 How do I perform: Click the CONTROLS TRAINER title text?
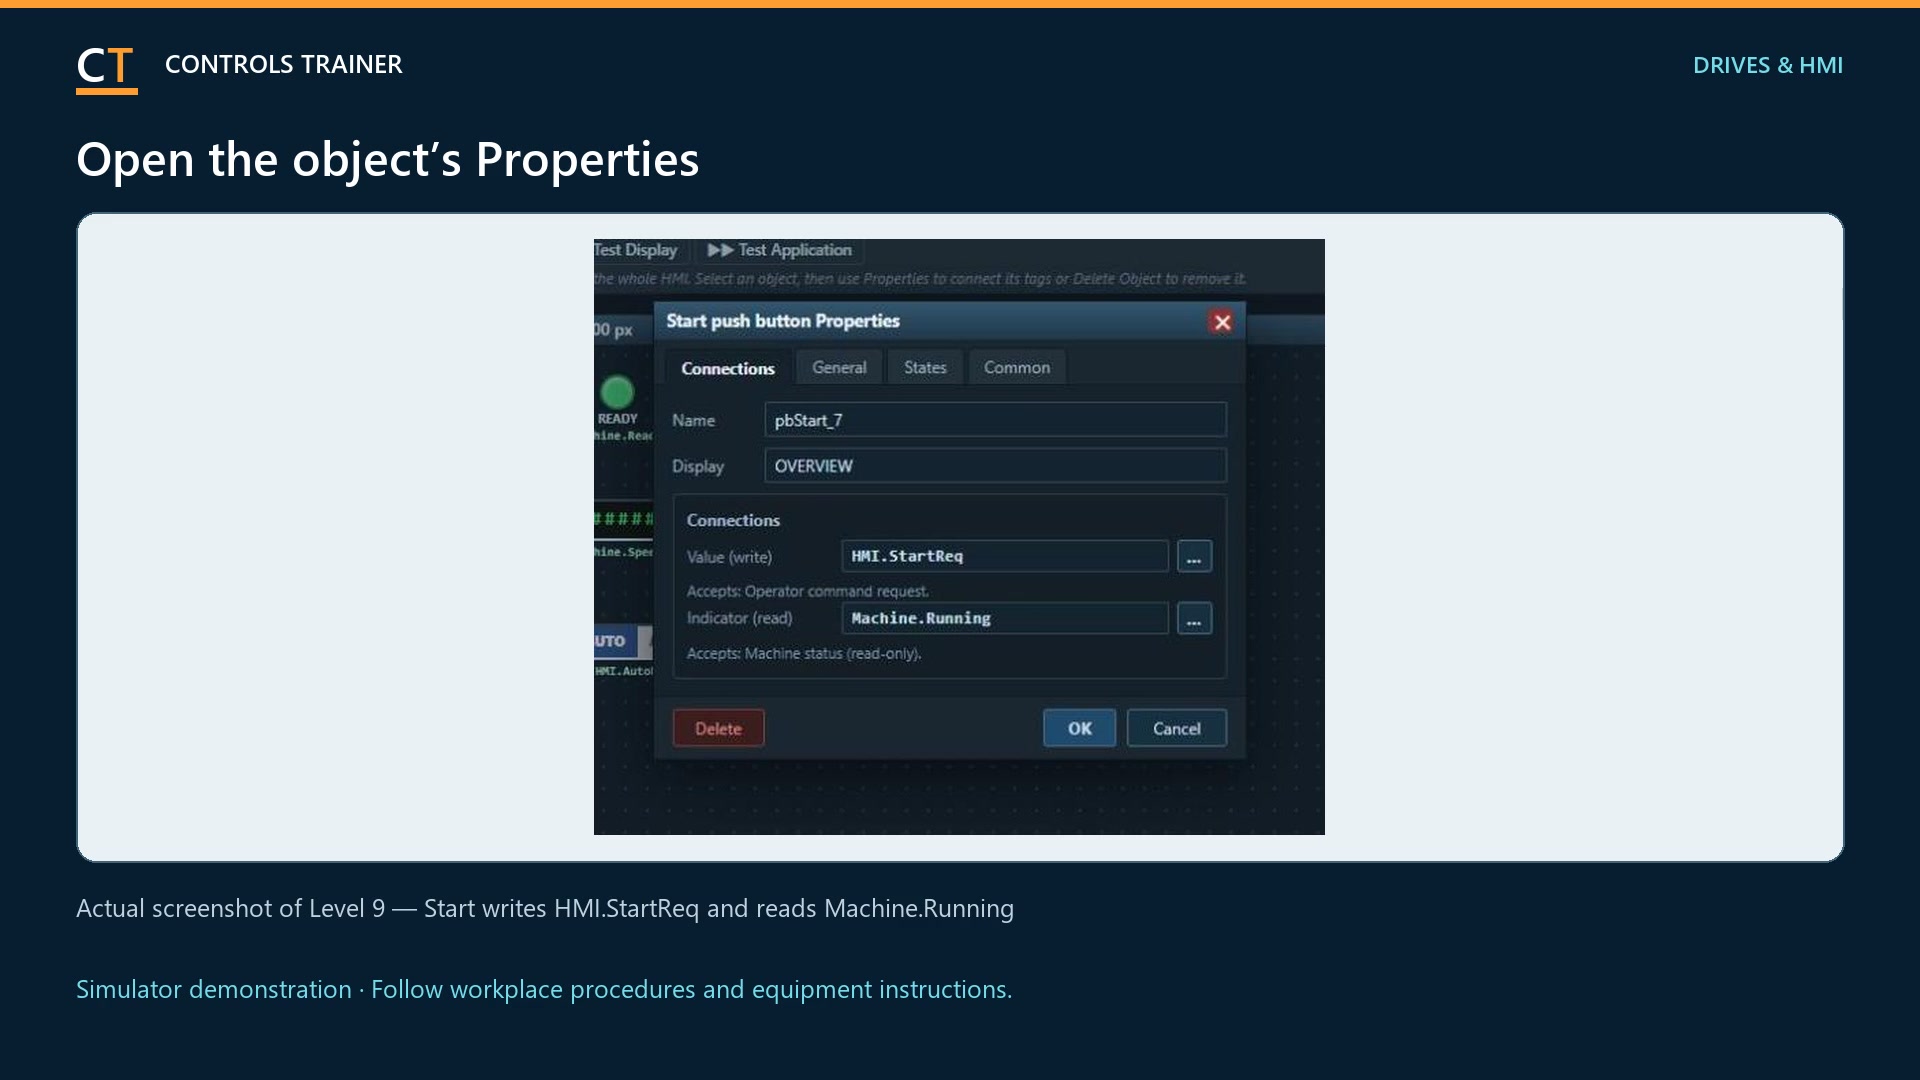tap(283, 64)
